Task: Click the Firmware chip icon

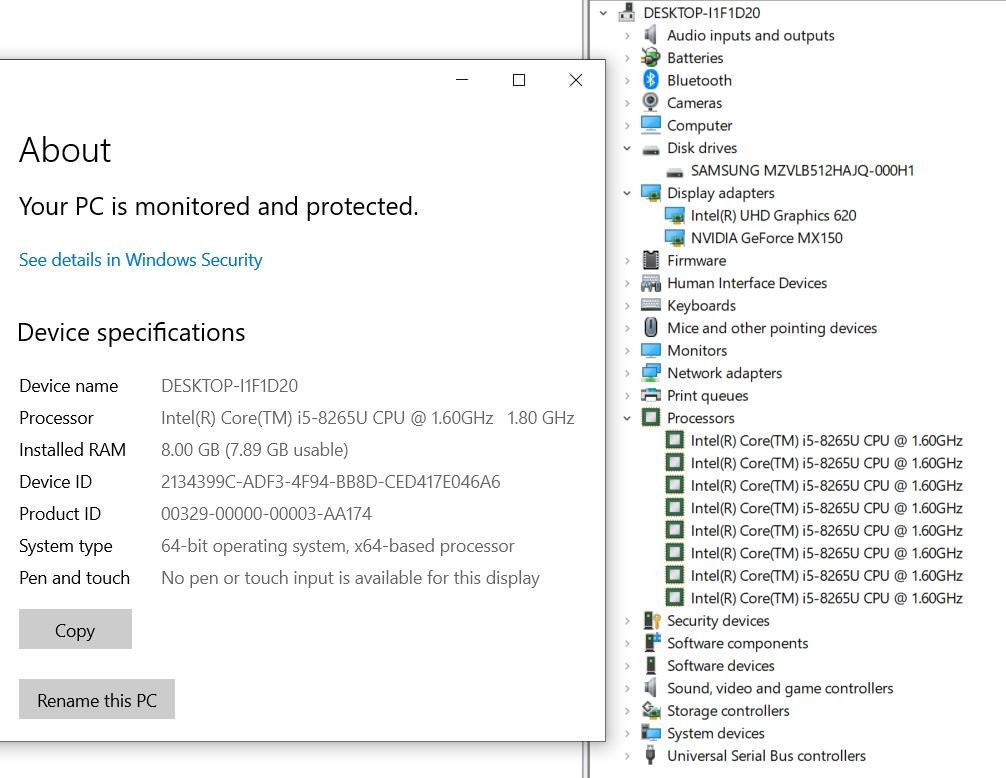Action: click(651, 260)
